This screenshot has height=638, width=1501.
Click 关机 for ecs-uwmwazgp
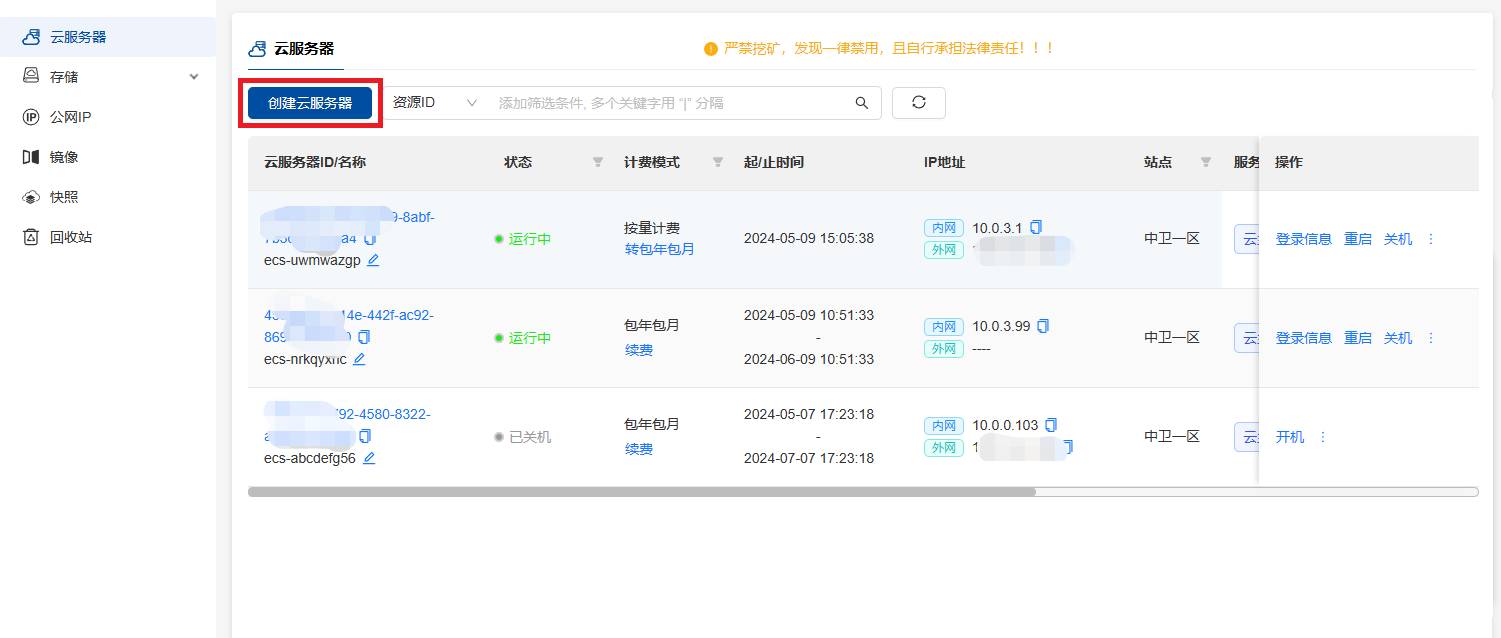[x=1398, y=240]
